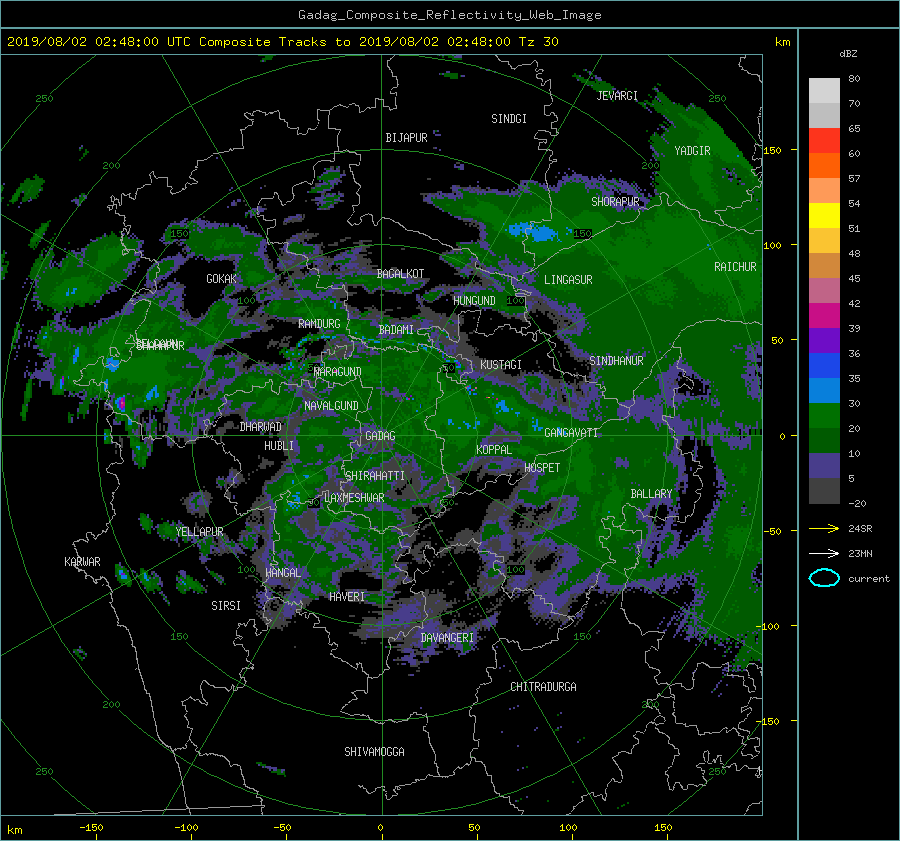
Task: Click the YELLAPUR label
Action: pyautogui.click(x=199, y=532)
